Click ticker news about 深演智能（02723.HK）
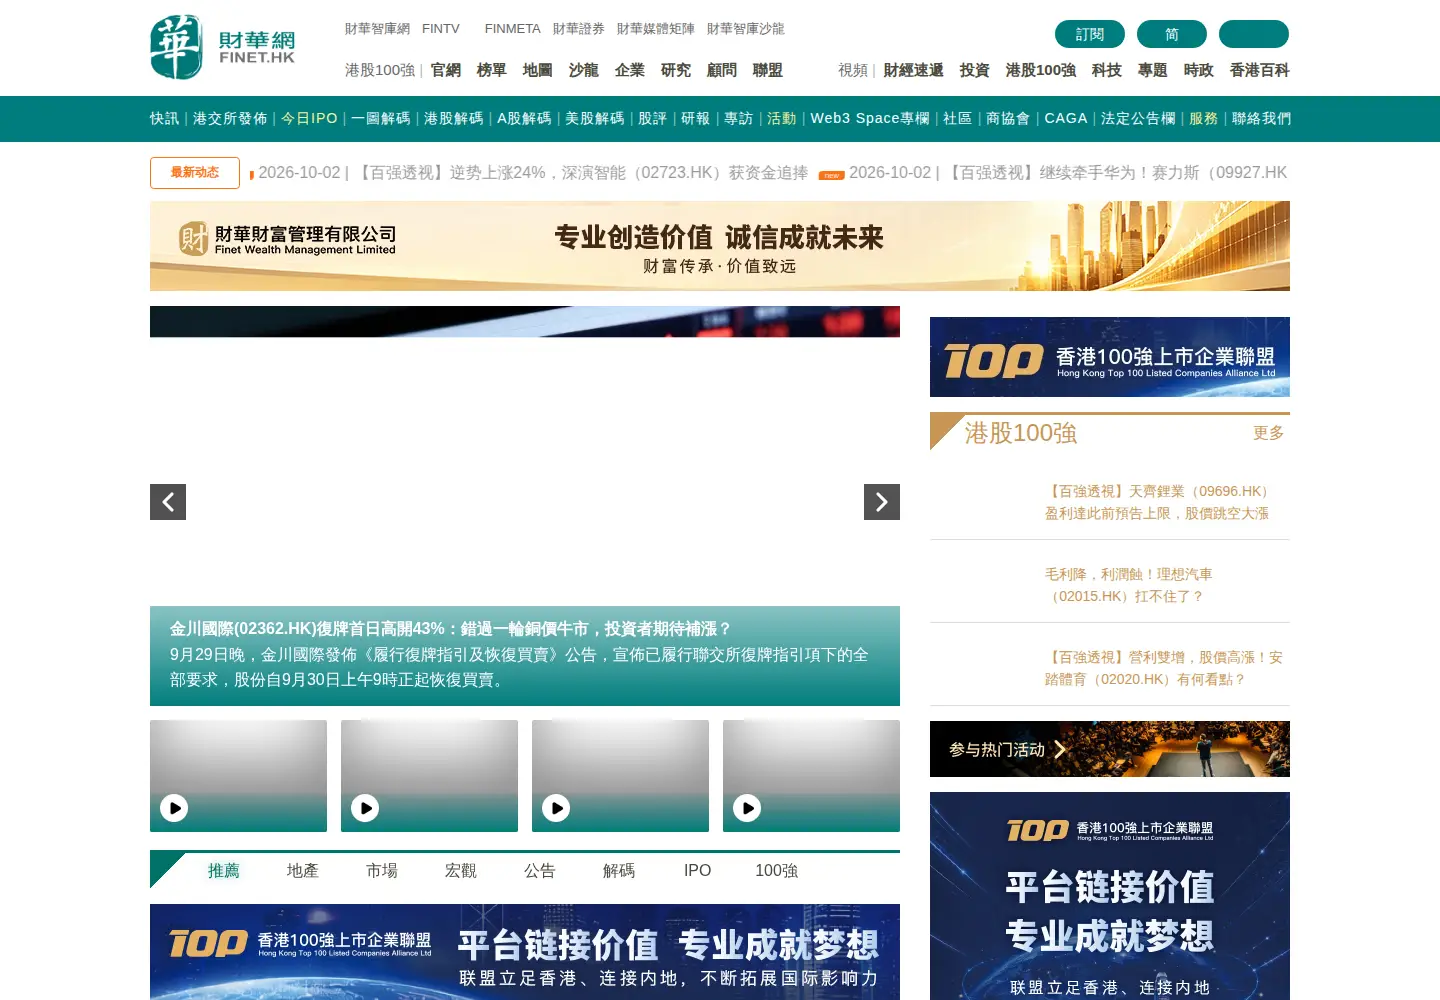The image size is (1440, 1000). pyautogui.click(x=533, y=173)
